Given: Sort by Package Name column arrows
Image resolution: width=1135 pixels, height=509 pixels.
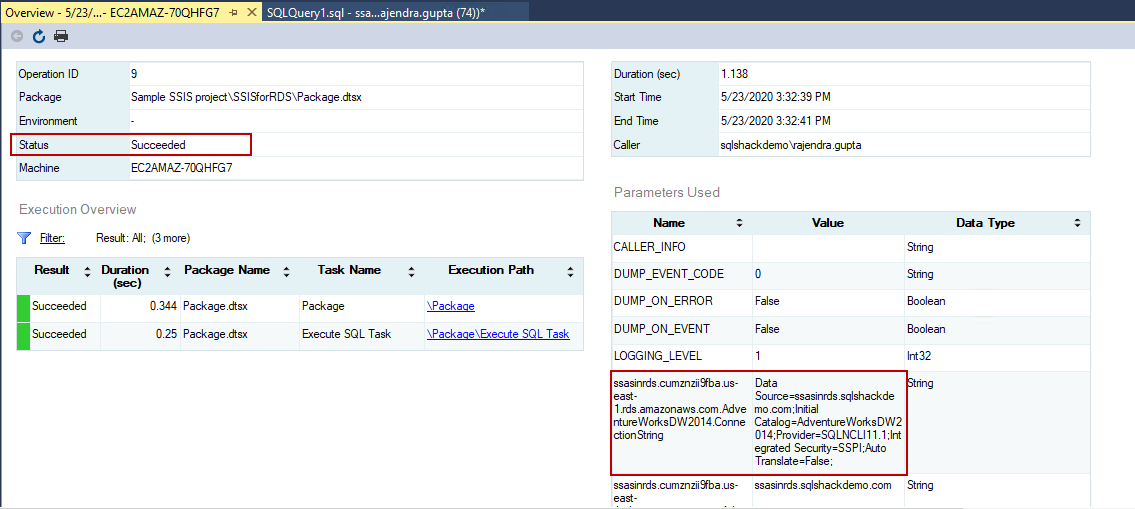Looking at the screenshot, I should pos(287,272).
